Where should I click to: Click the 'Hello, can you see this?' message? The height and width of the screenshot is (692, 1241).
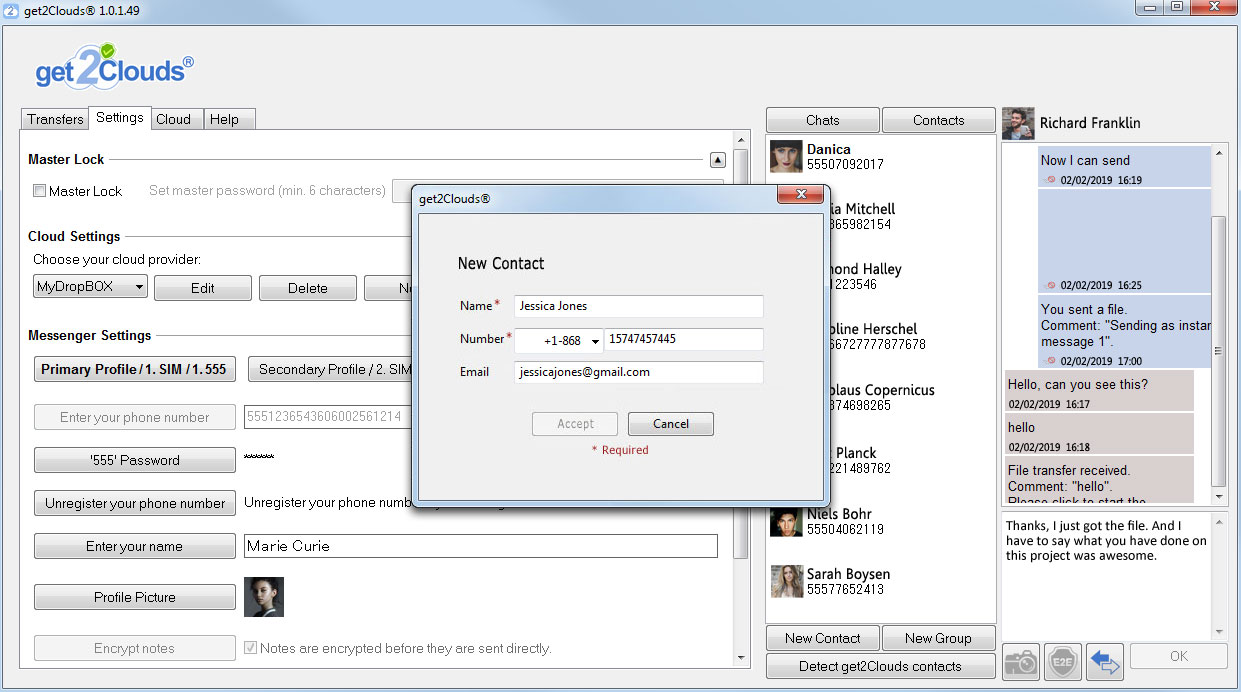[1099, 391]
